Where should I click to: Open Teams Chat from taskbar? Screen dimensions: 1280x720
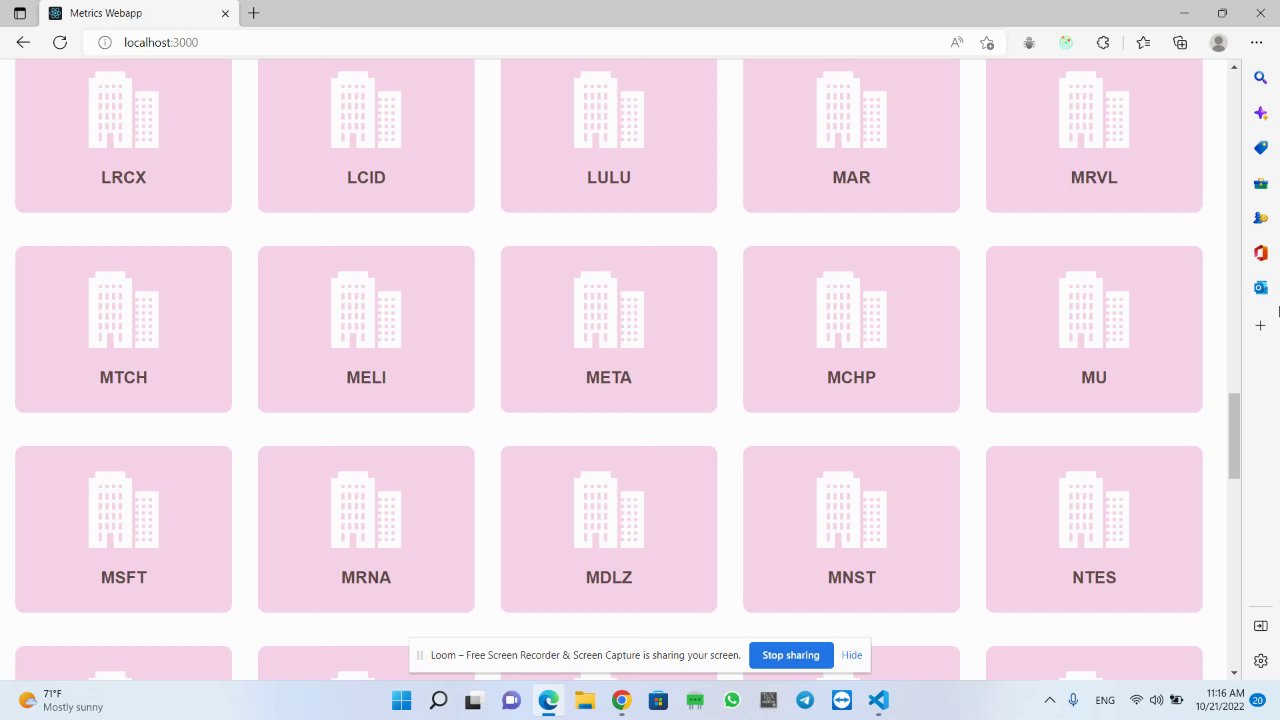pyautogui.click(x=511, y=700)
